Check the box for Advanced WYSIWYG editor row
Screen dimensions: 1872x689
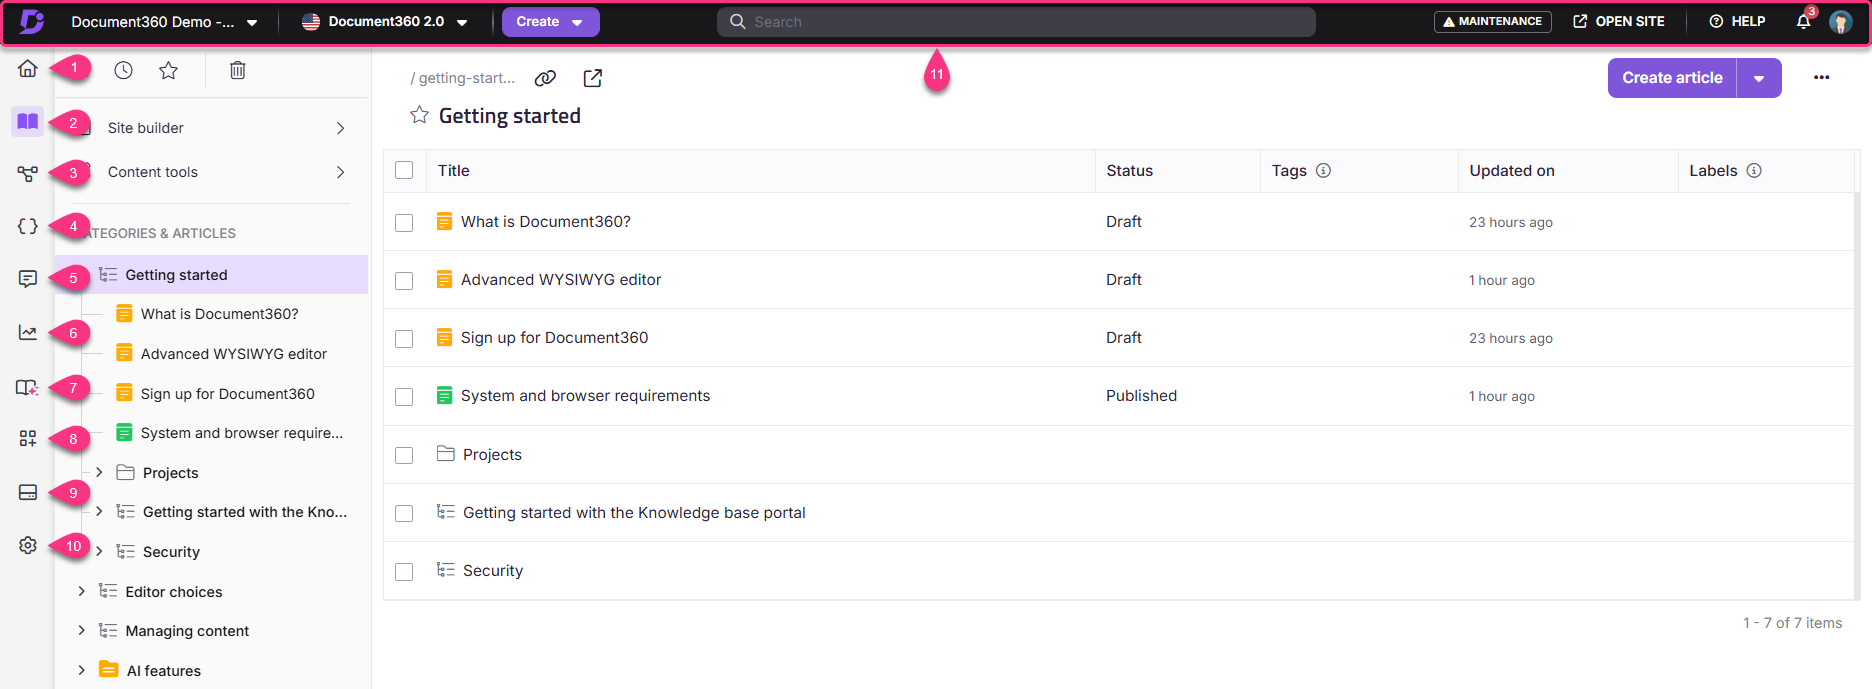(404, 281)
